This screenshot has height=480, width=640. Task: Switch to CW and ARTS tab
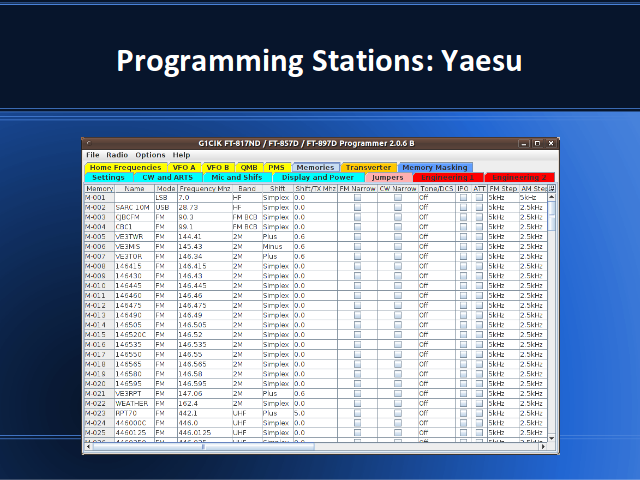pyautogui.click(x=168, y=178)
